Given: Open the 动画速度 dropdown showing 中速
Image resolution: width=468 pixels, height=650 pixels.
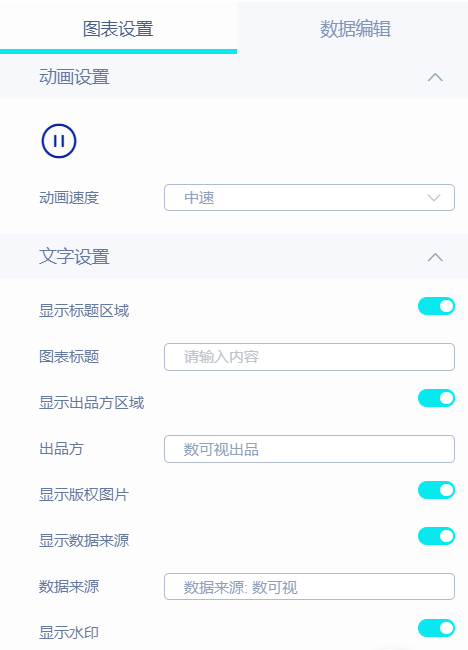Looking at the screenshot, I should tap(309, 198).
